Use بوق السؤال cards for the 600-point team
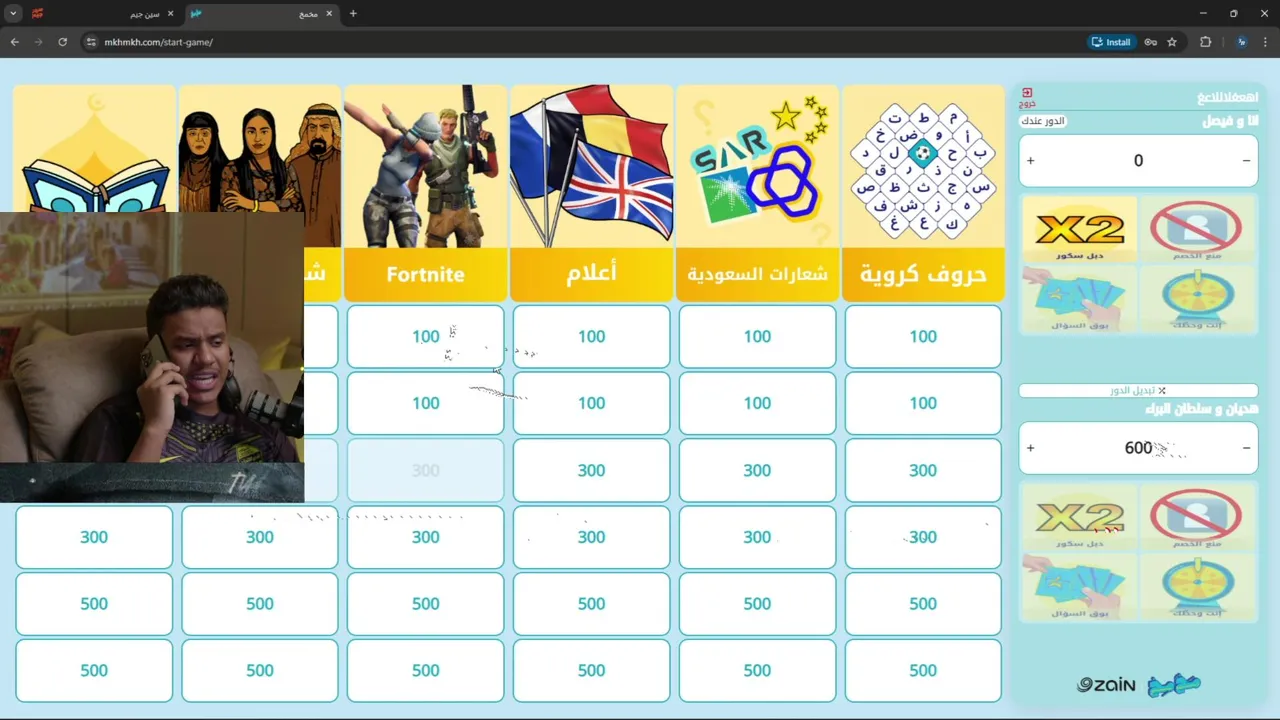Image resolution: width=1280 pixels, height=720 pixels. (x=1079, y=587)
